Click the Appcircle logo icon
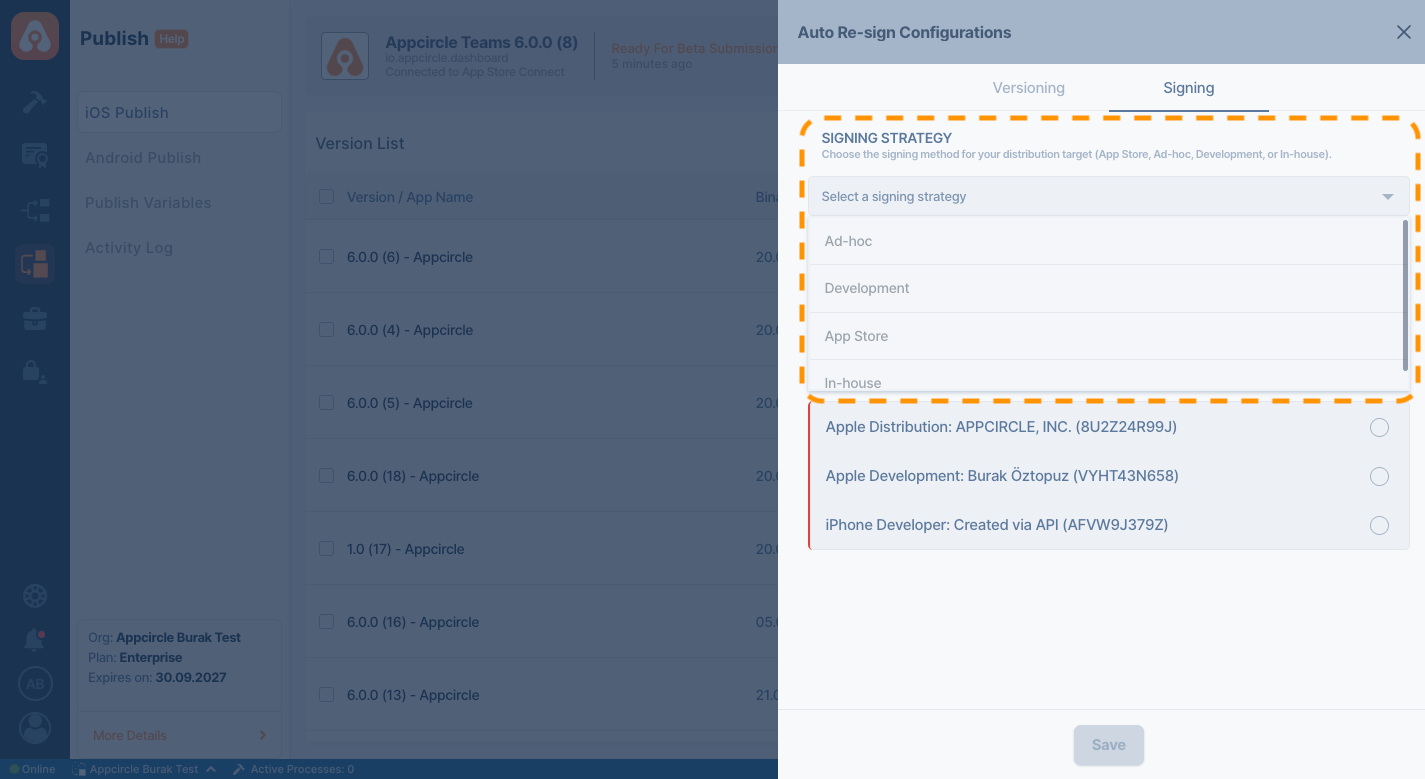The image size is (1425, 779). point(35,35)
